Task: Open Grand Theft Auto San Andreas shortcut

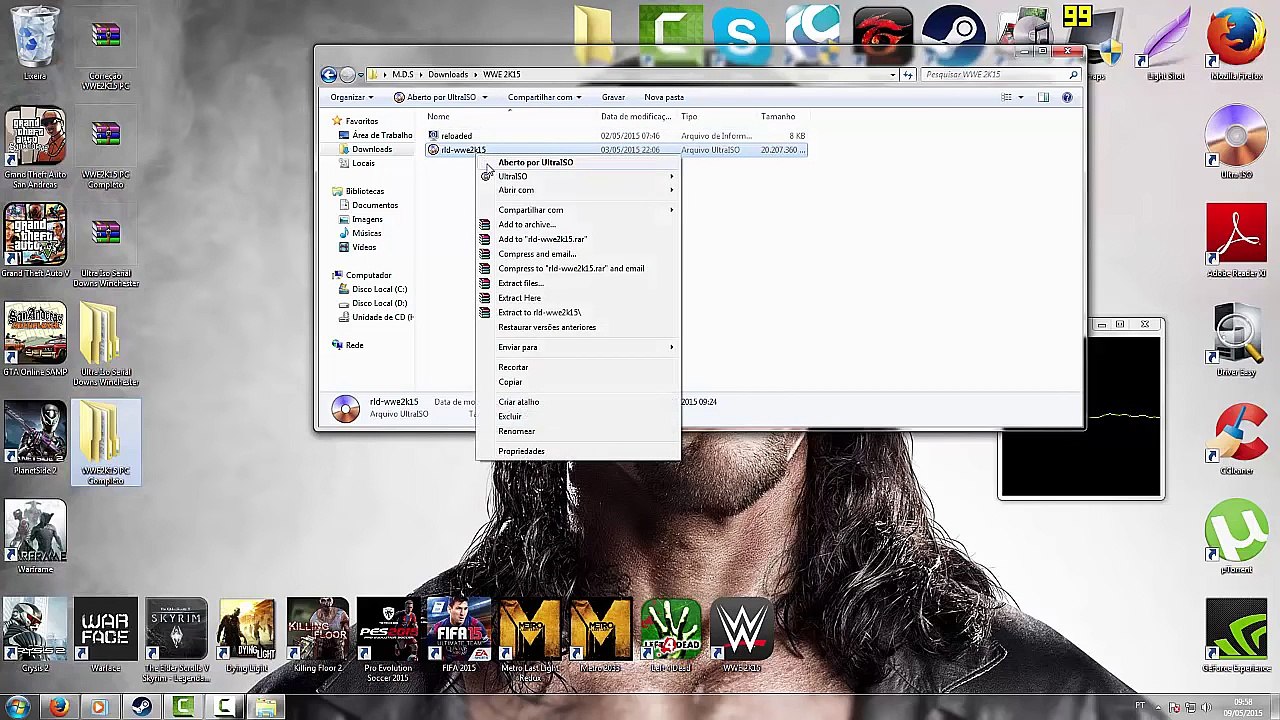Action: pos(35,146)
